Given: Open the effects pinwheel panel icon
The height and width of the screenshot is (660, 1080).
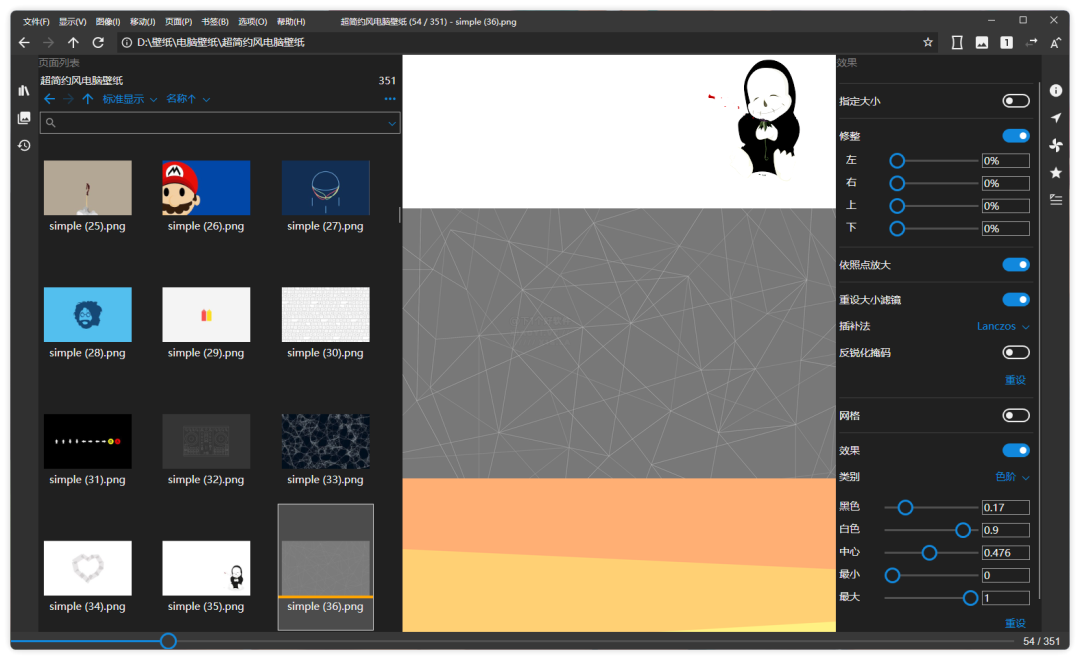Looking at the screenshot, I should pos(1055,146).
